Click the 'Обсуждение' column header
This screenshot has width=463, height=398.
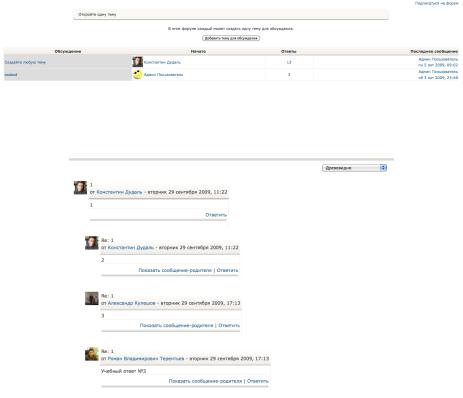(x=68, y=51)
